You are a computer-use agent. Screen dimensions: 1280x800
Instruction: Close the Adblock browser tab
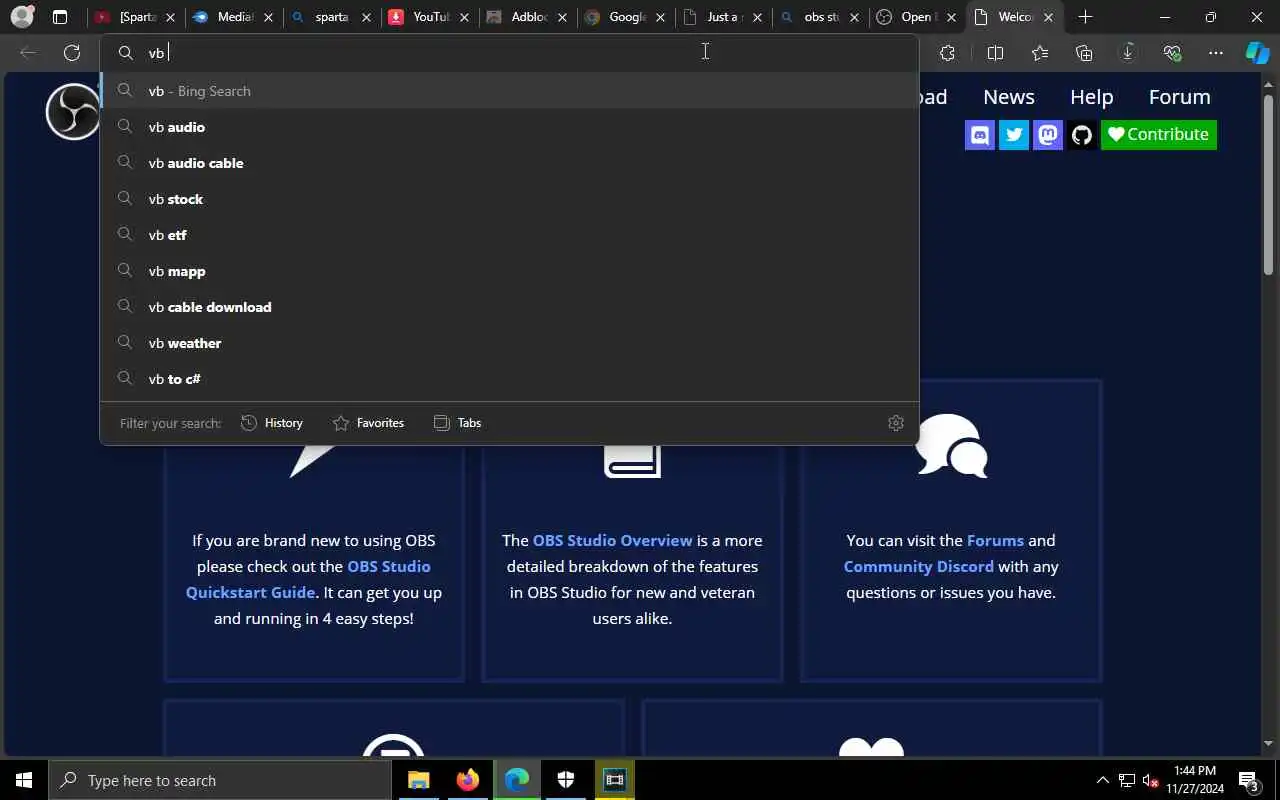[562, 17]
